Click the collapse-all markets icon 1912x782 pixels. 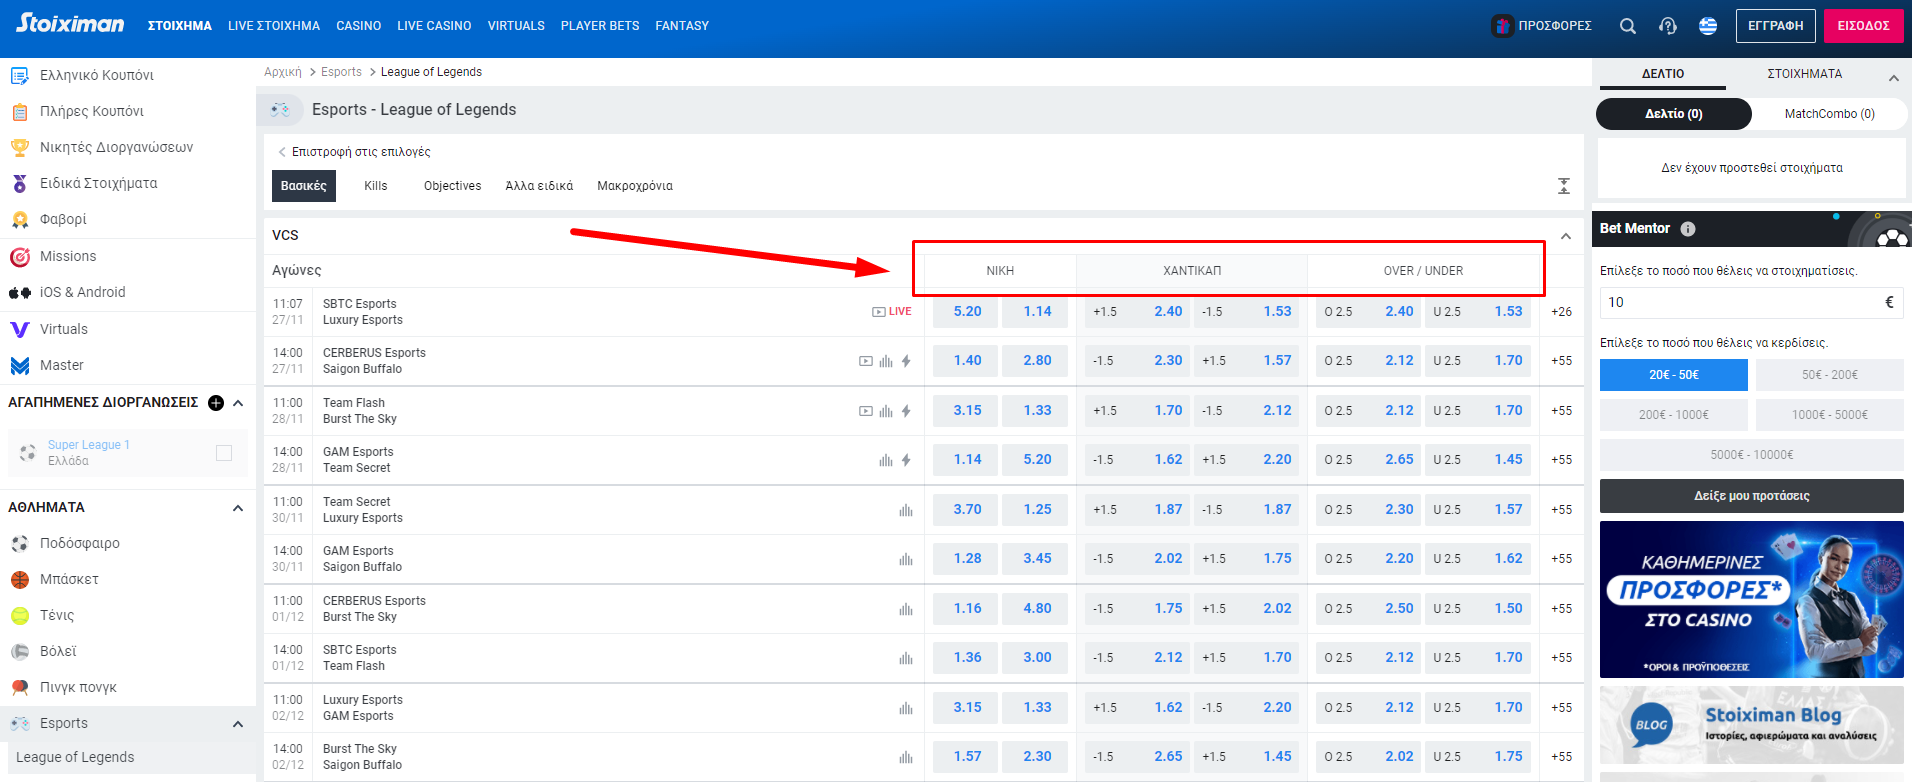point(1564,186)
